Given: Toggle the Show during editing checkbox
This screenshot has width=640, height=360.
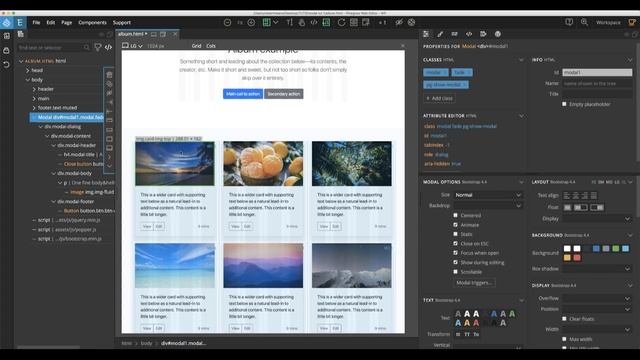Looking at the screenshot, I should click(456, 262).
